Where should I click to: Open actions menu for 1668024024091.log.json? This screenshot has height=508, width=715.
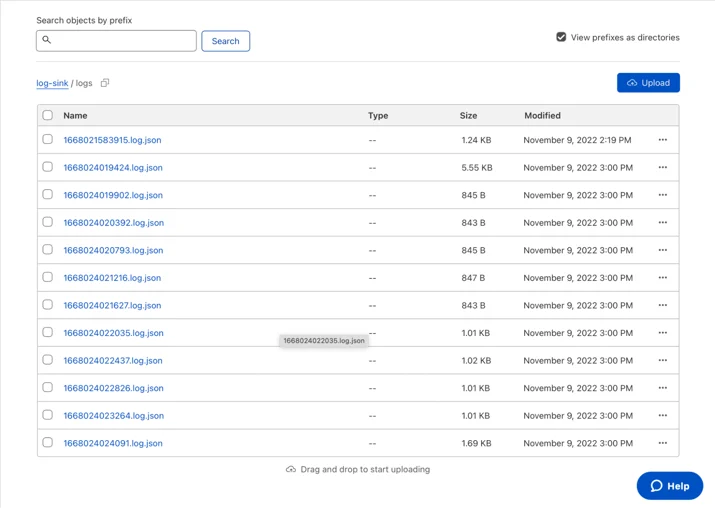663,443
